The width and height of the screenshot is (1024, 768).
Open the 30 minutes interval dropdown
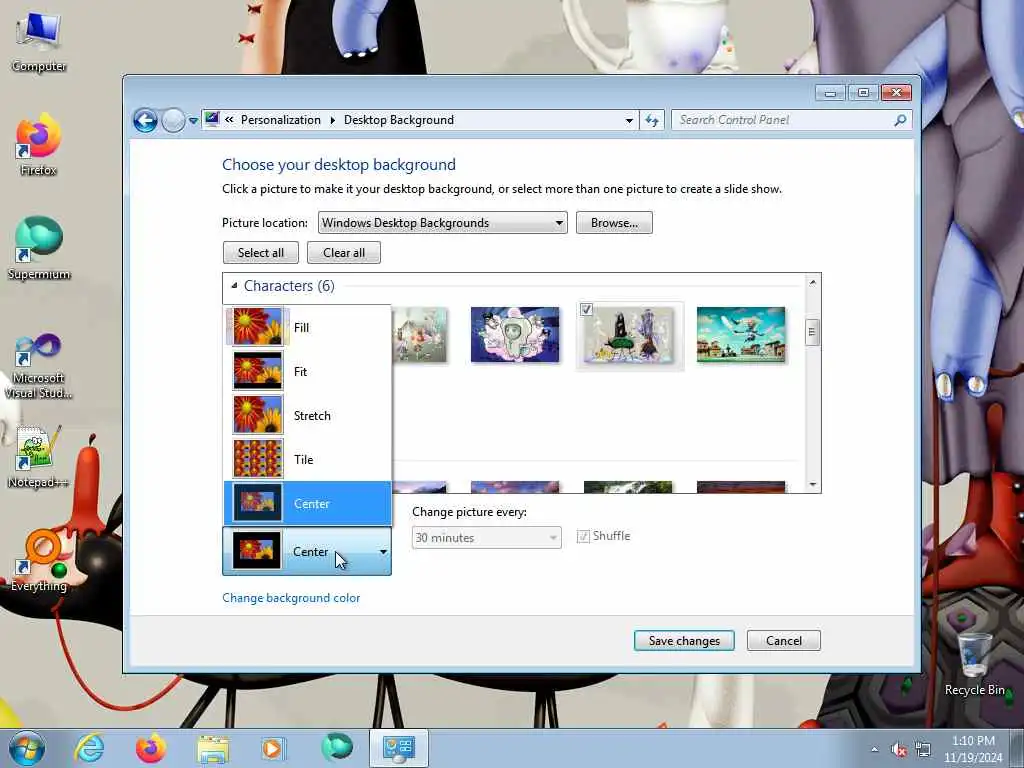click(x=487, y=537)
